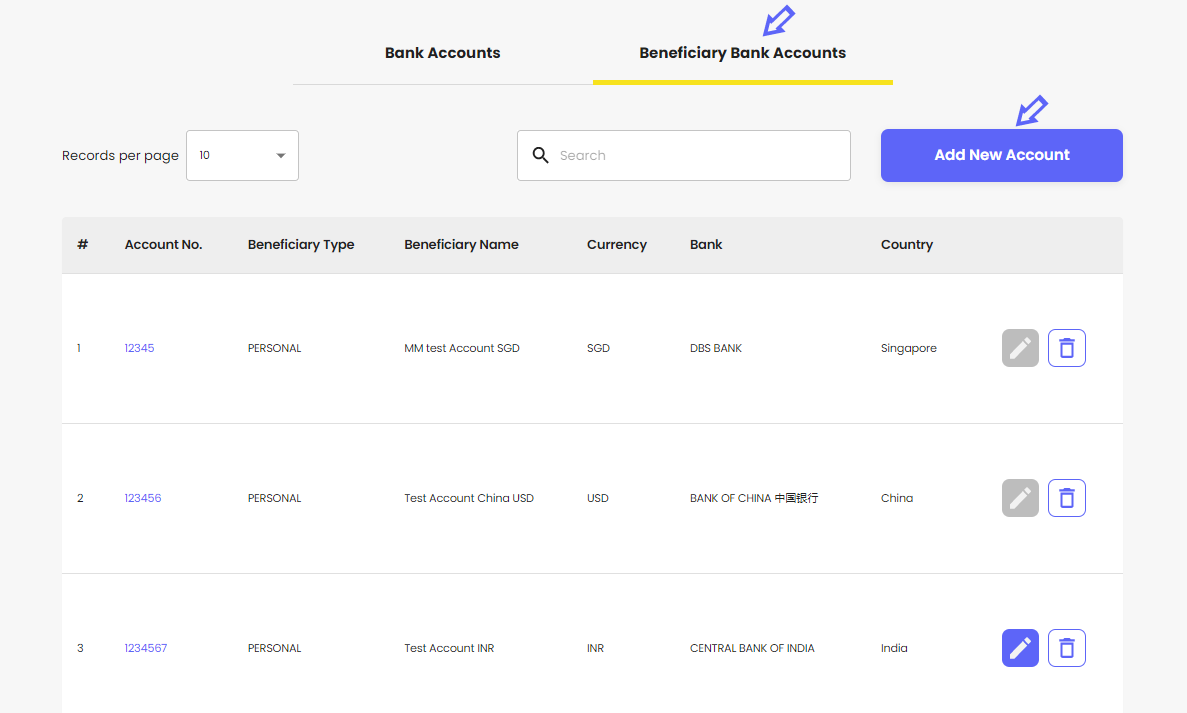
Task: Click the Currency column header
Action: pyautogui.click(x=616, y=244)
